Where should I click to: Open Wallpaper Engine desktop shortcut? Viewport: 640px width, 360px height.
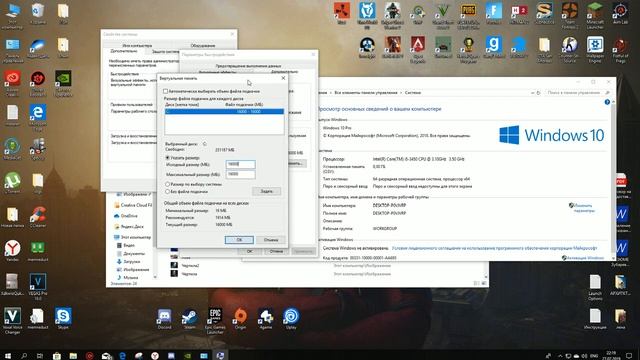click(x=595, y=49)
